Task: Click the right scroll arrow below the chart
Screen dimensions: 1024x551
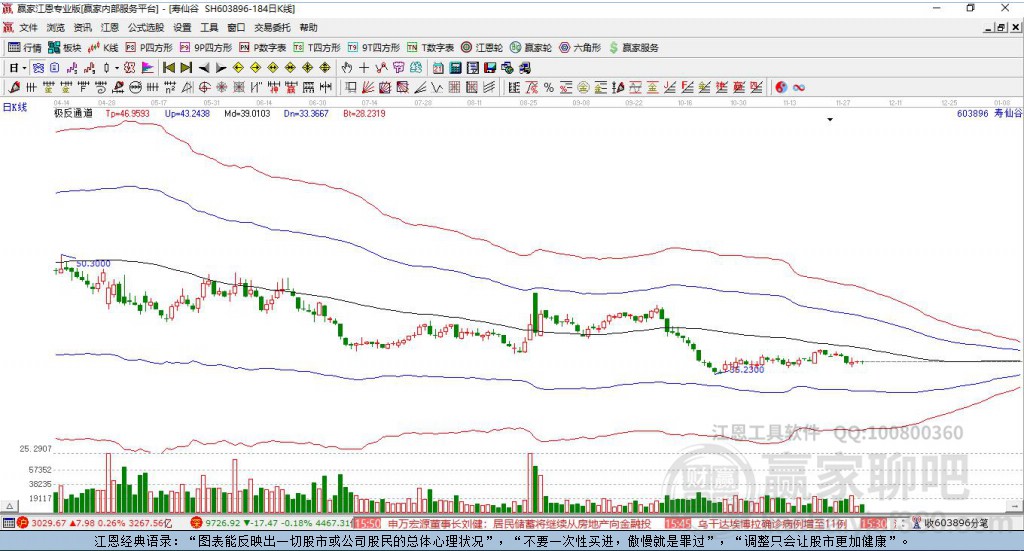Action: point(1014,506)
